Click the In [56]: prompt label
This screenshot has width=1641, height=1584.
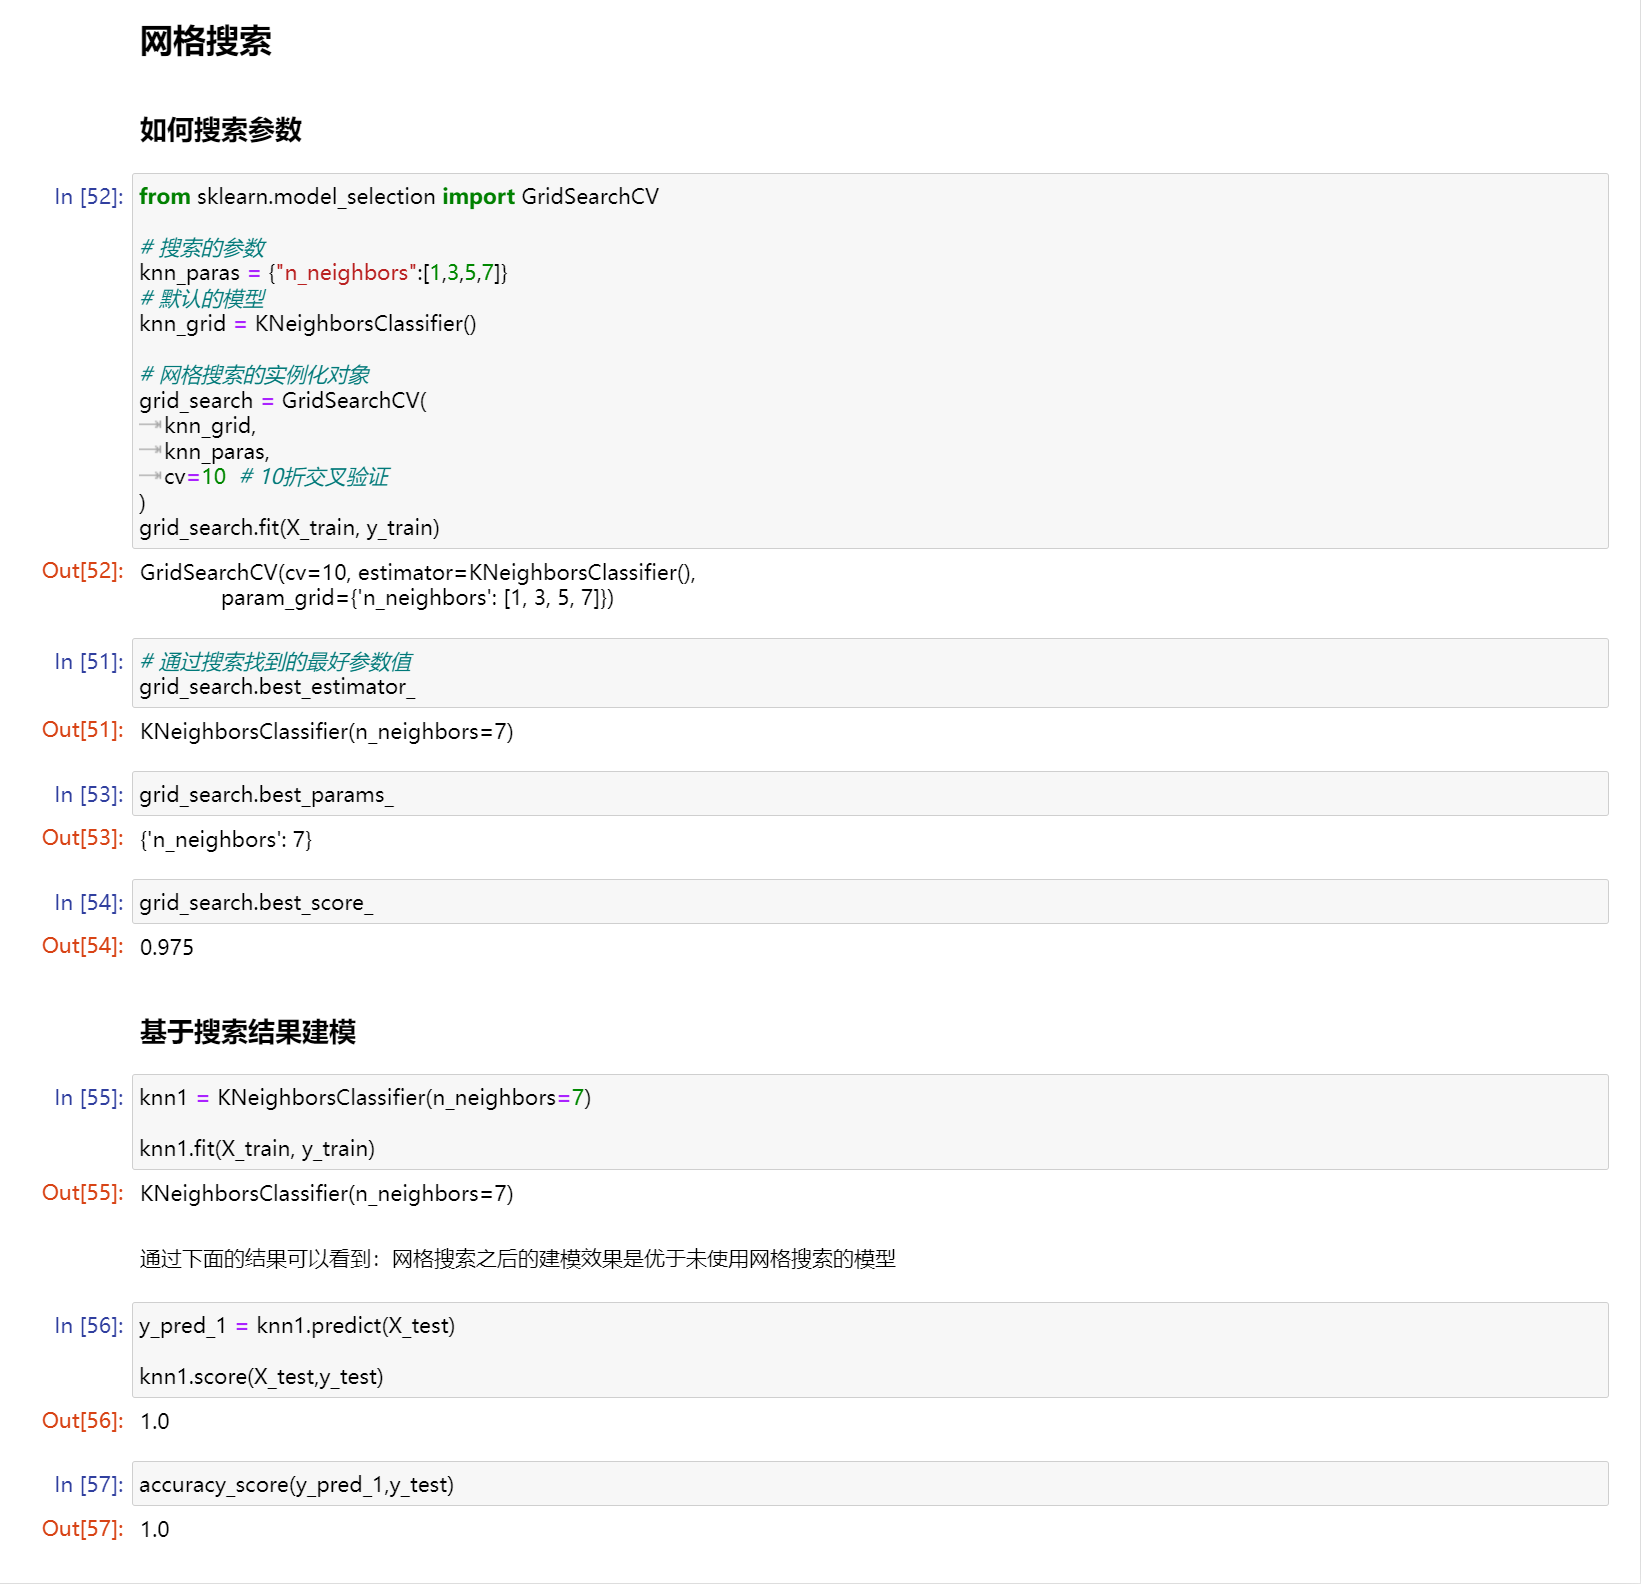tap(89, 1325)
